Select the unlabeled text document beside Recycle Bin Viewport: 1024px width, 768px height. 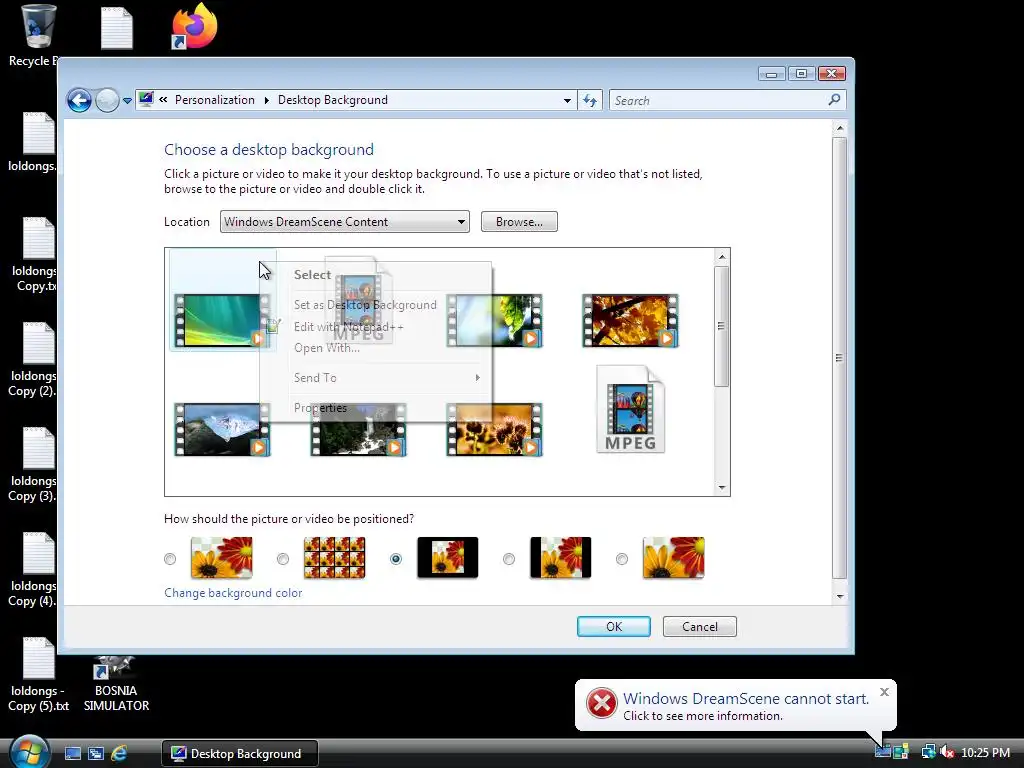click(x=117, y=28)
